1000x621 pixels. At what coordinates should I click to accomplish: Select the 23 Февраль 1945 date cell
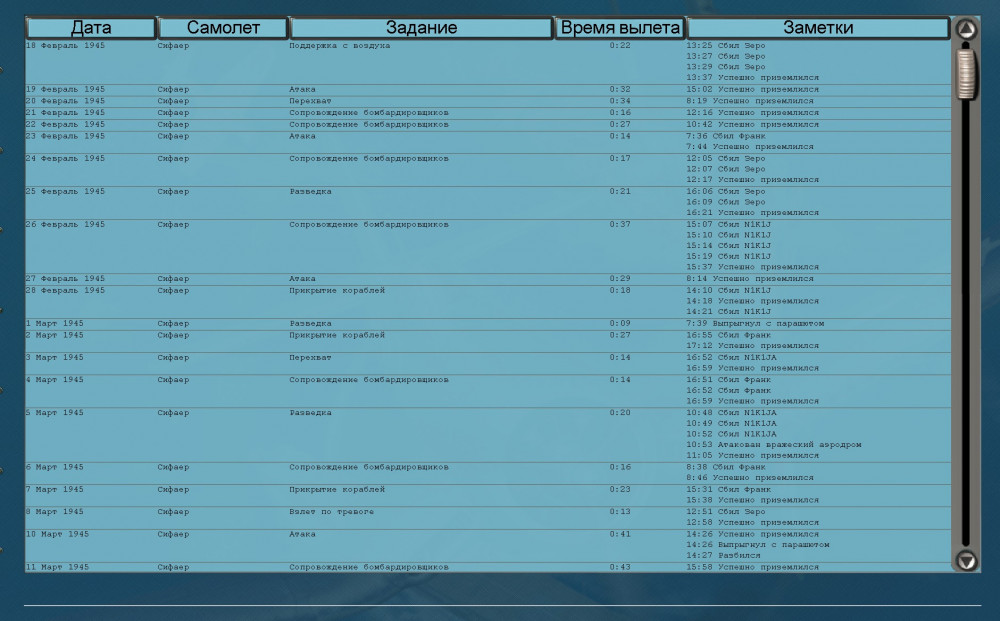coord(65,136)
